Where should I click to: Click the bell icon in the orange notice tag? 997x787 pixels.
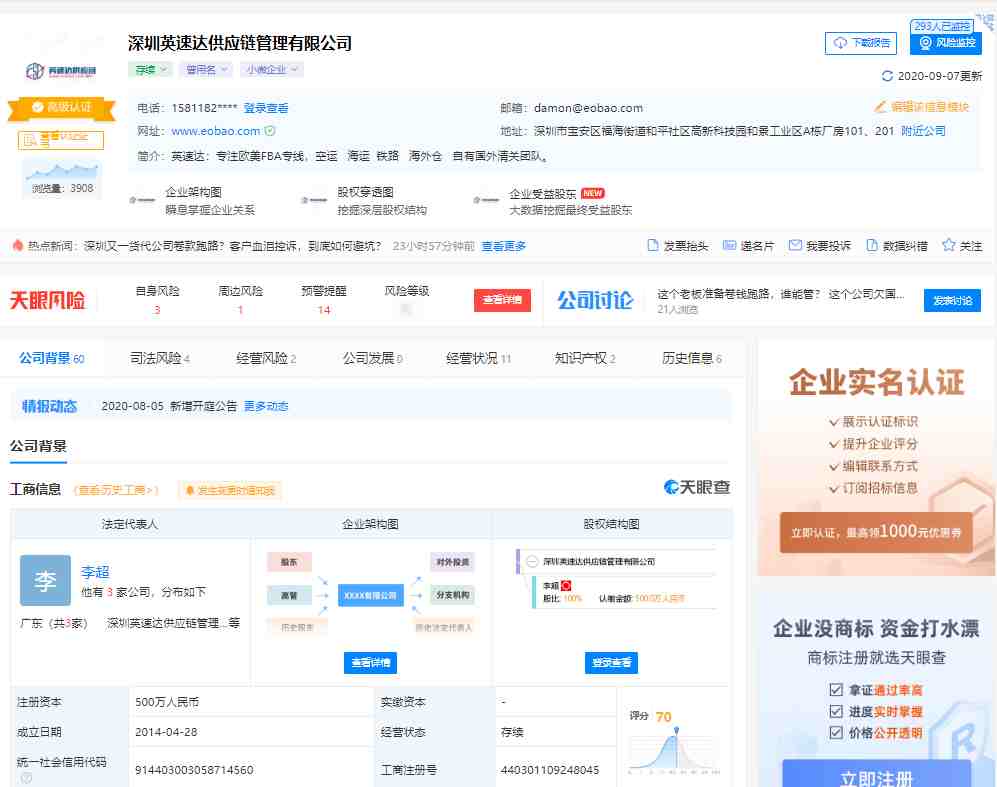click(x=189, y=490)
